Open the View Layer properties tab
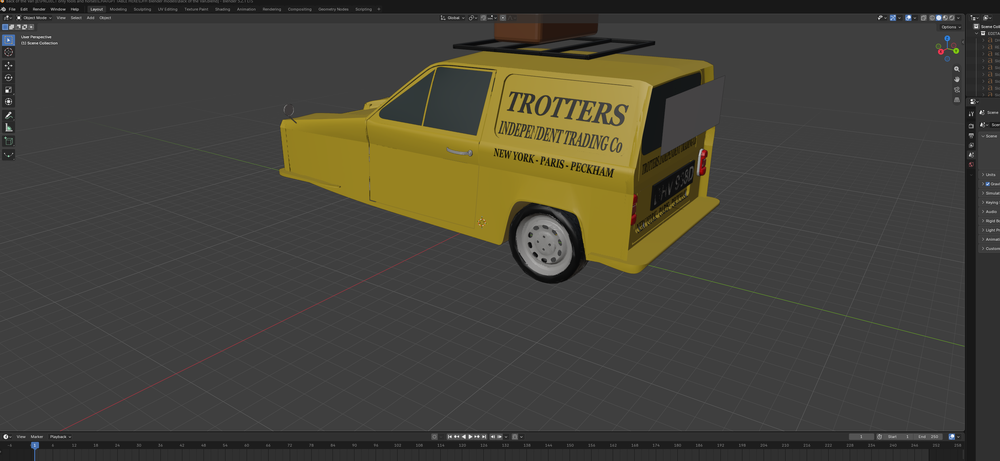This screenshot has width=1000, height=461. (x=971, y=145)
